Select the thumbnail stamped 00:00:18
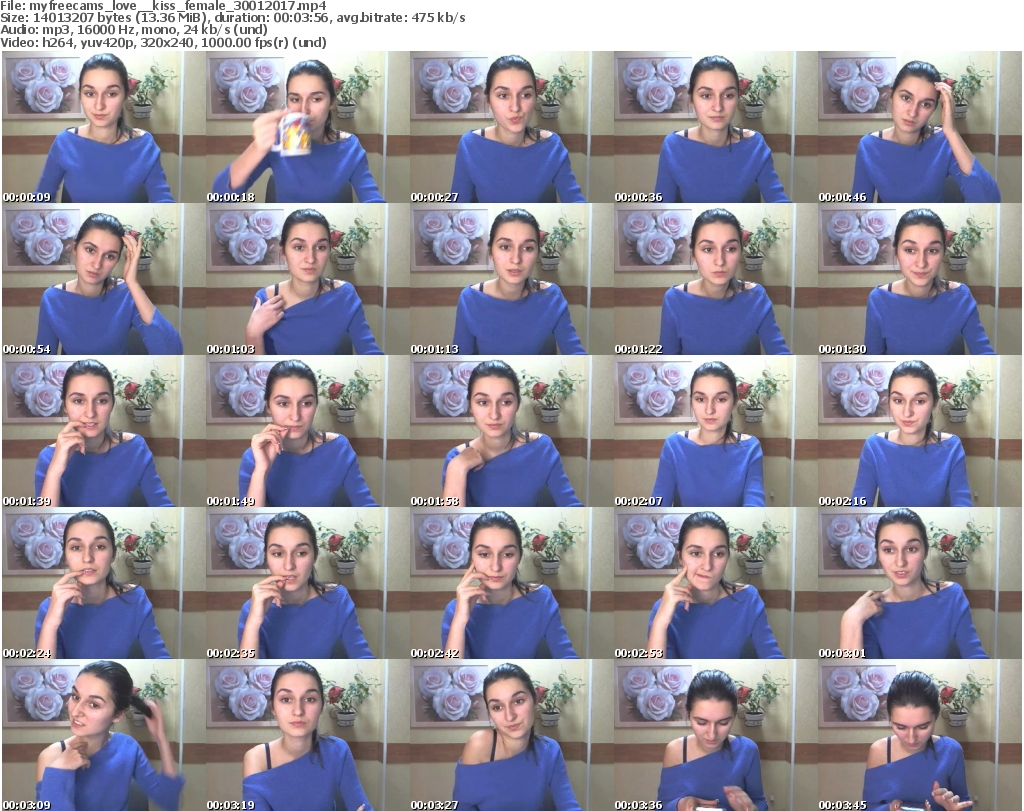The height and width of the screenshot is (811, 1024). coord(308,127)
